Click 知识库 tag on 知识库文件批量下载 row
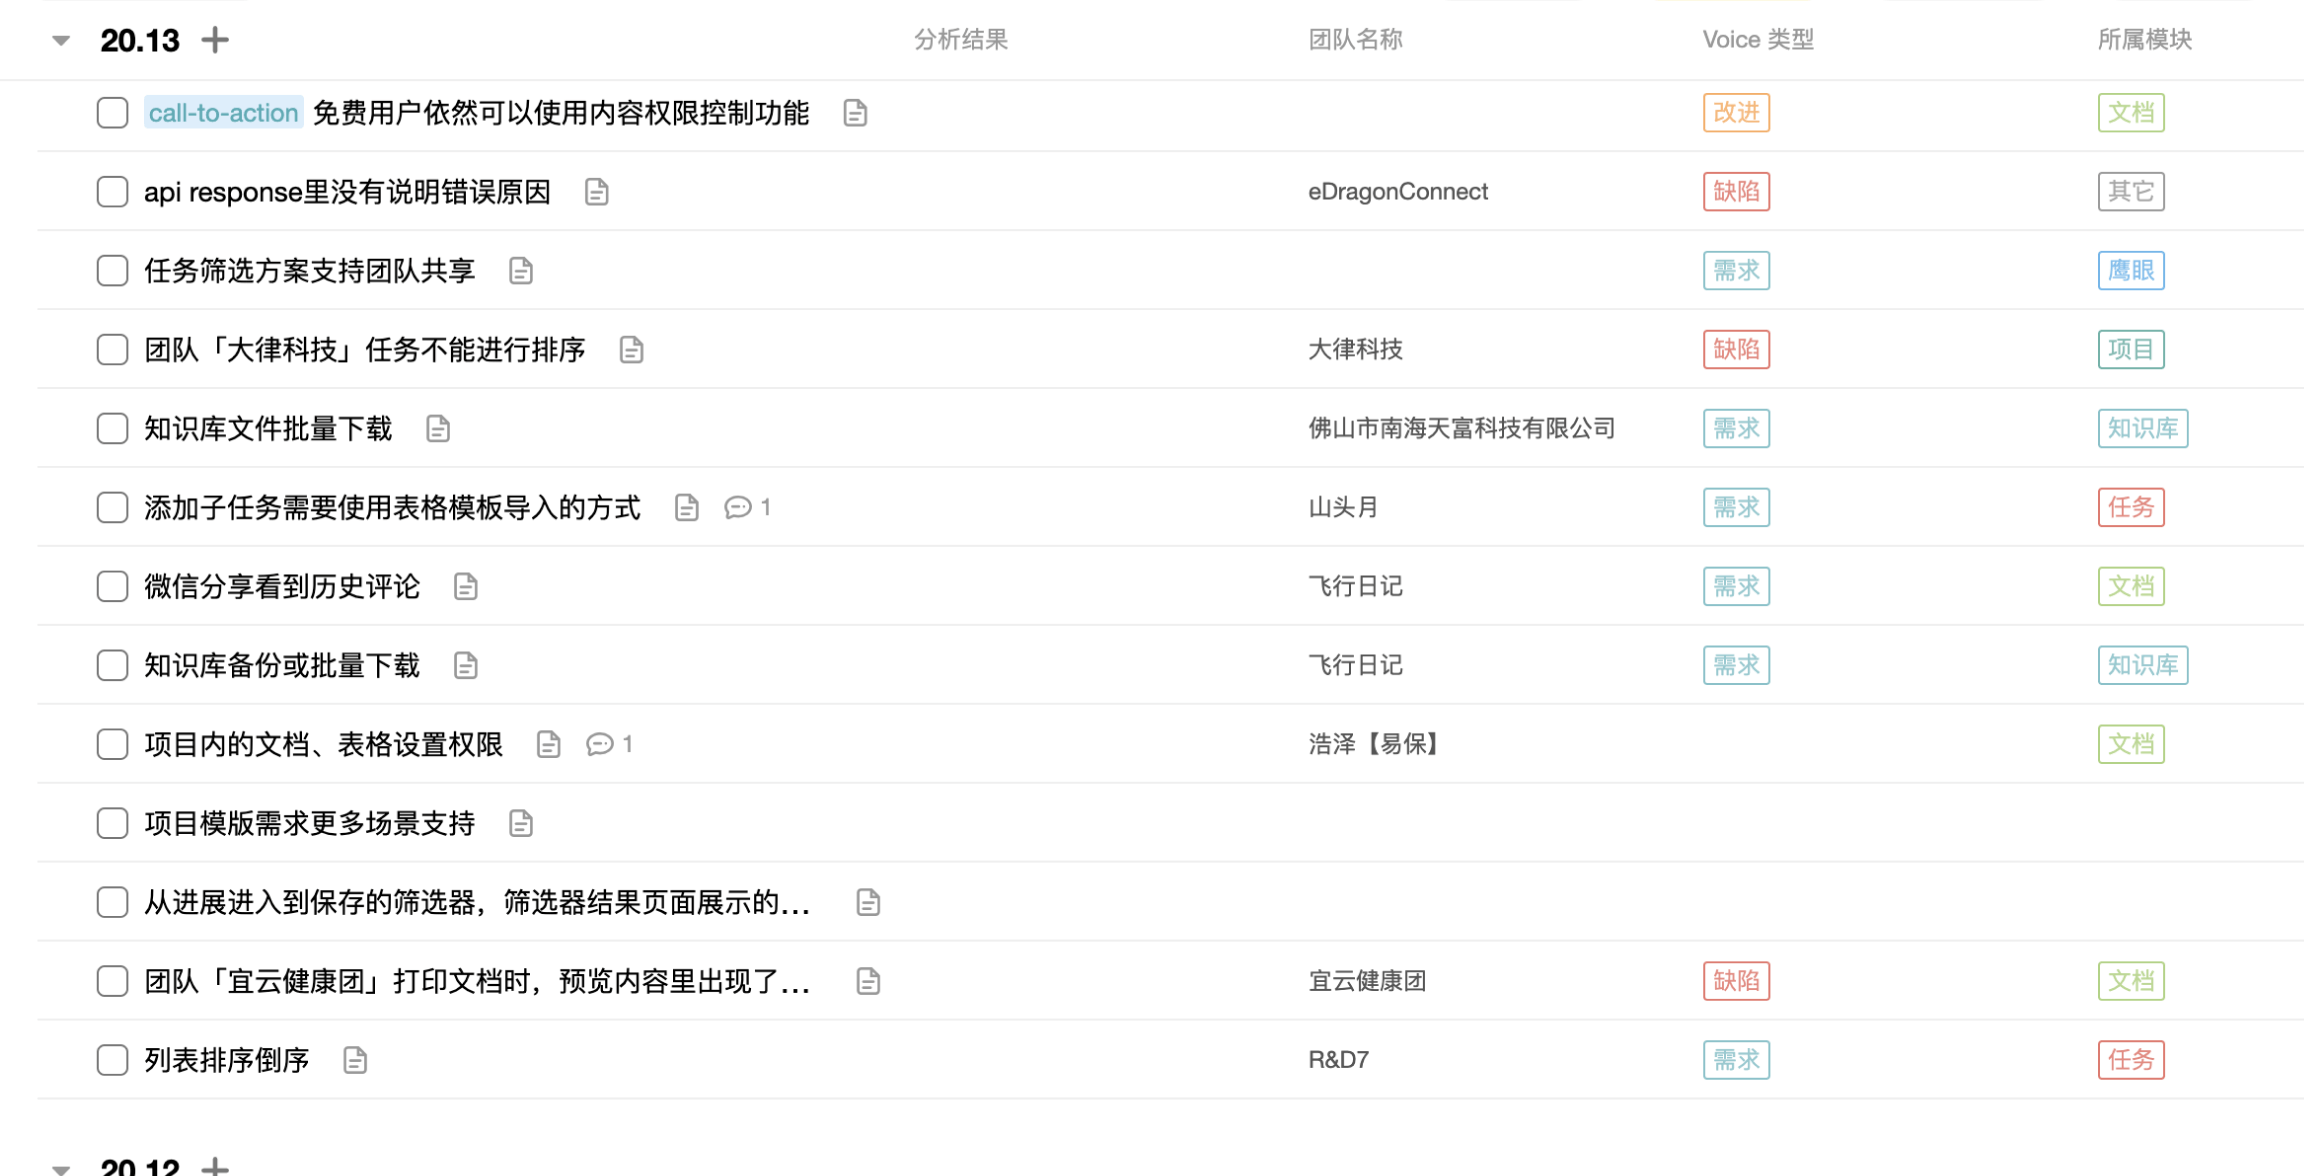2304x1176 pixels. tap(2143, 429)
